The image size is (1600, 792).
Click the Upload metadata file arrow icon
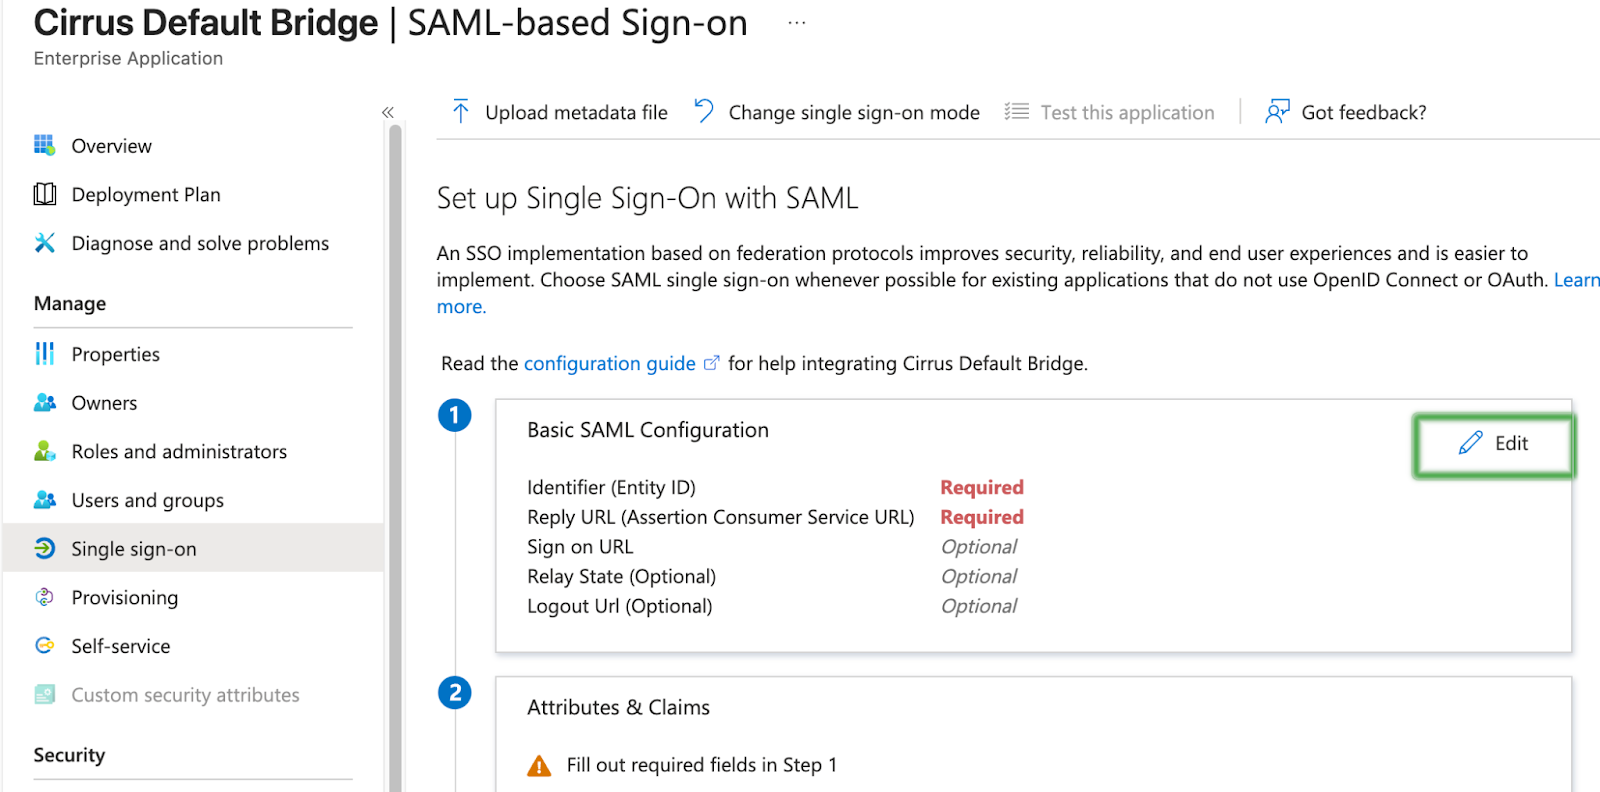(460, 112)
